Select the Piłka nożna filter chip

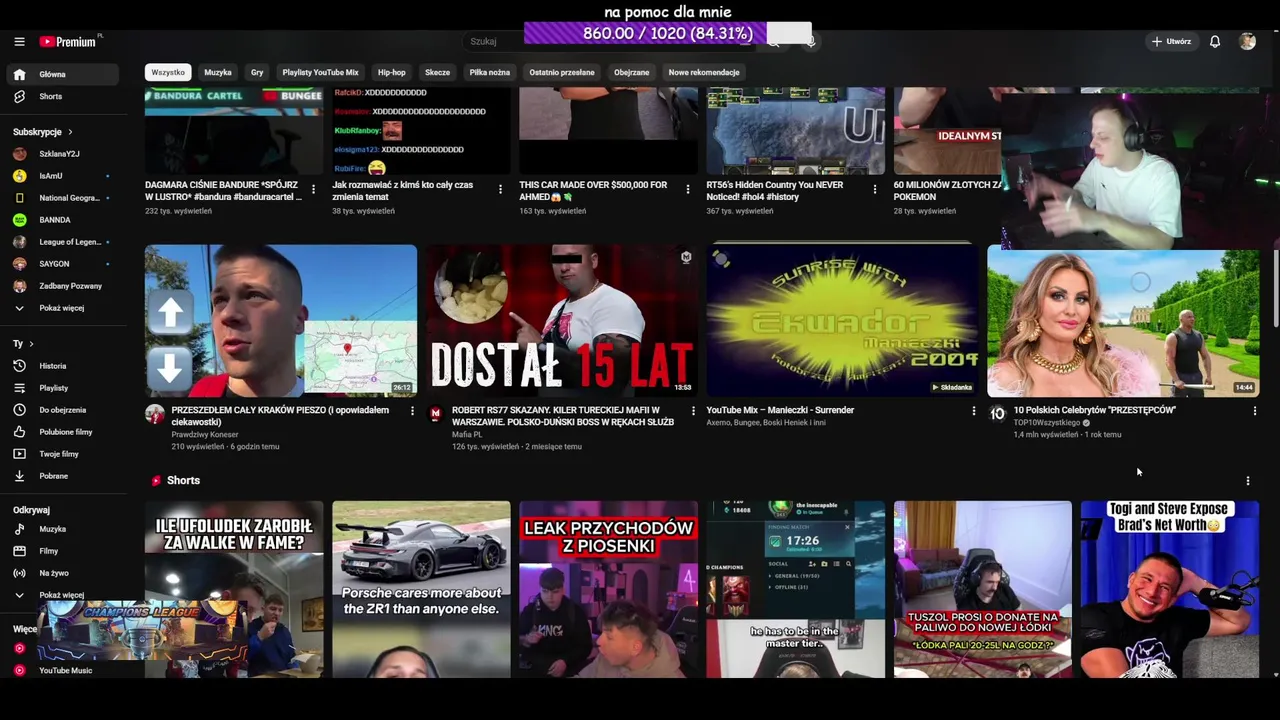click(490, 72)
